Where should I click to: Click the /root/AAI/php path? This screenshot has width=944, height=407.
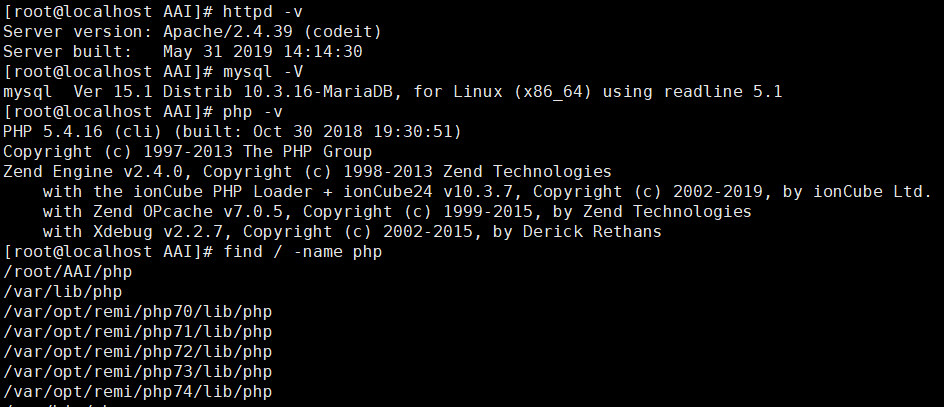click(x=67, y=272)
